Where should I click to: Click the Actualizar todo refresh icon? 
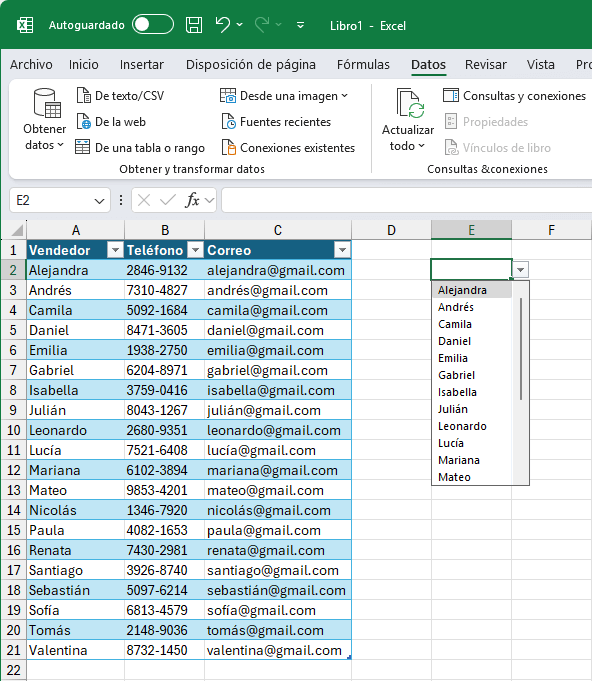point(410,103)
